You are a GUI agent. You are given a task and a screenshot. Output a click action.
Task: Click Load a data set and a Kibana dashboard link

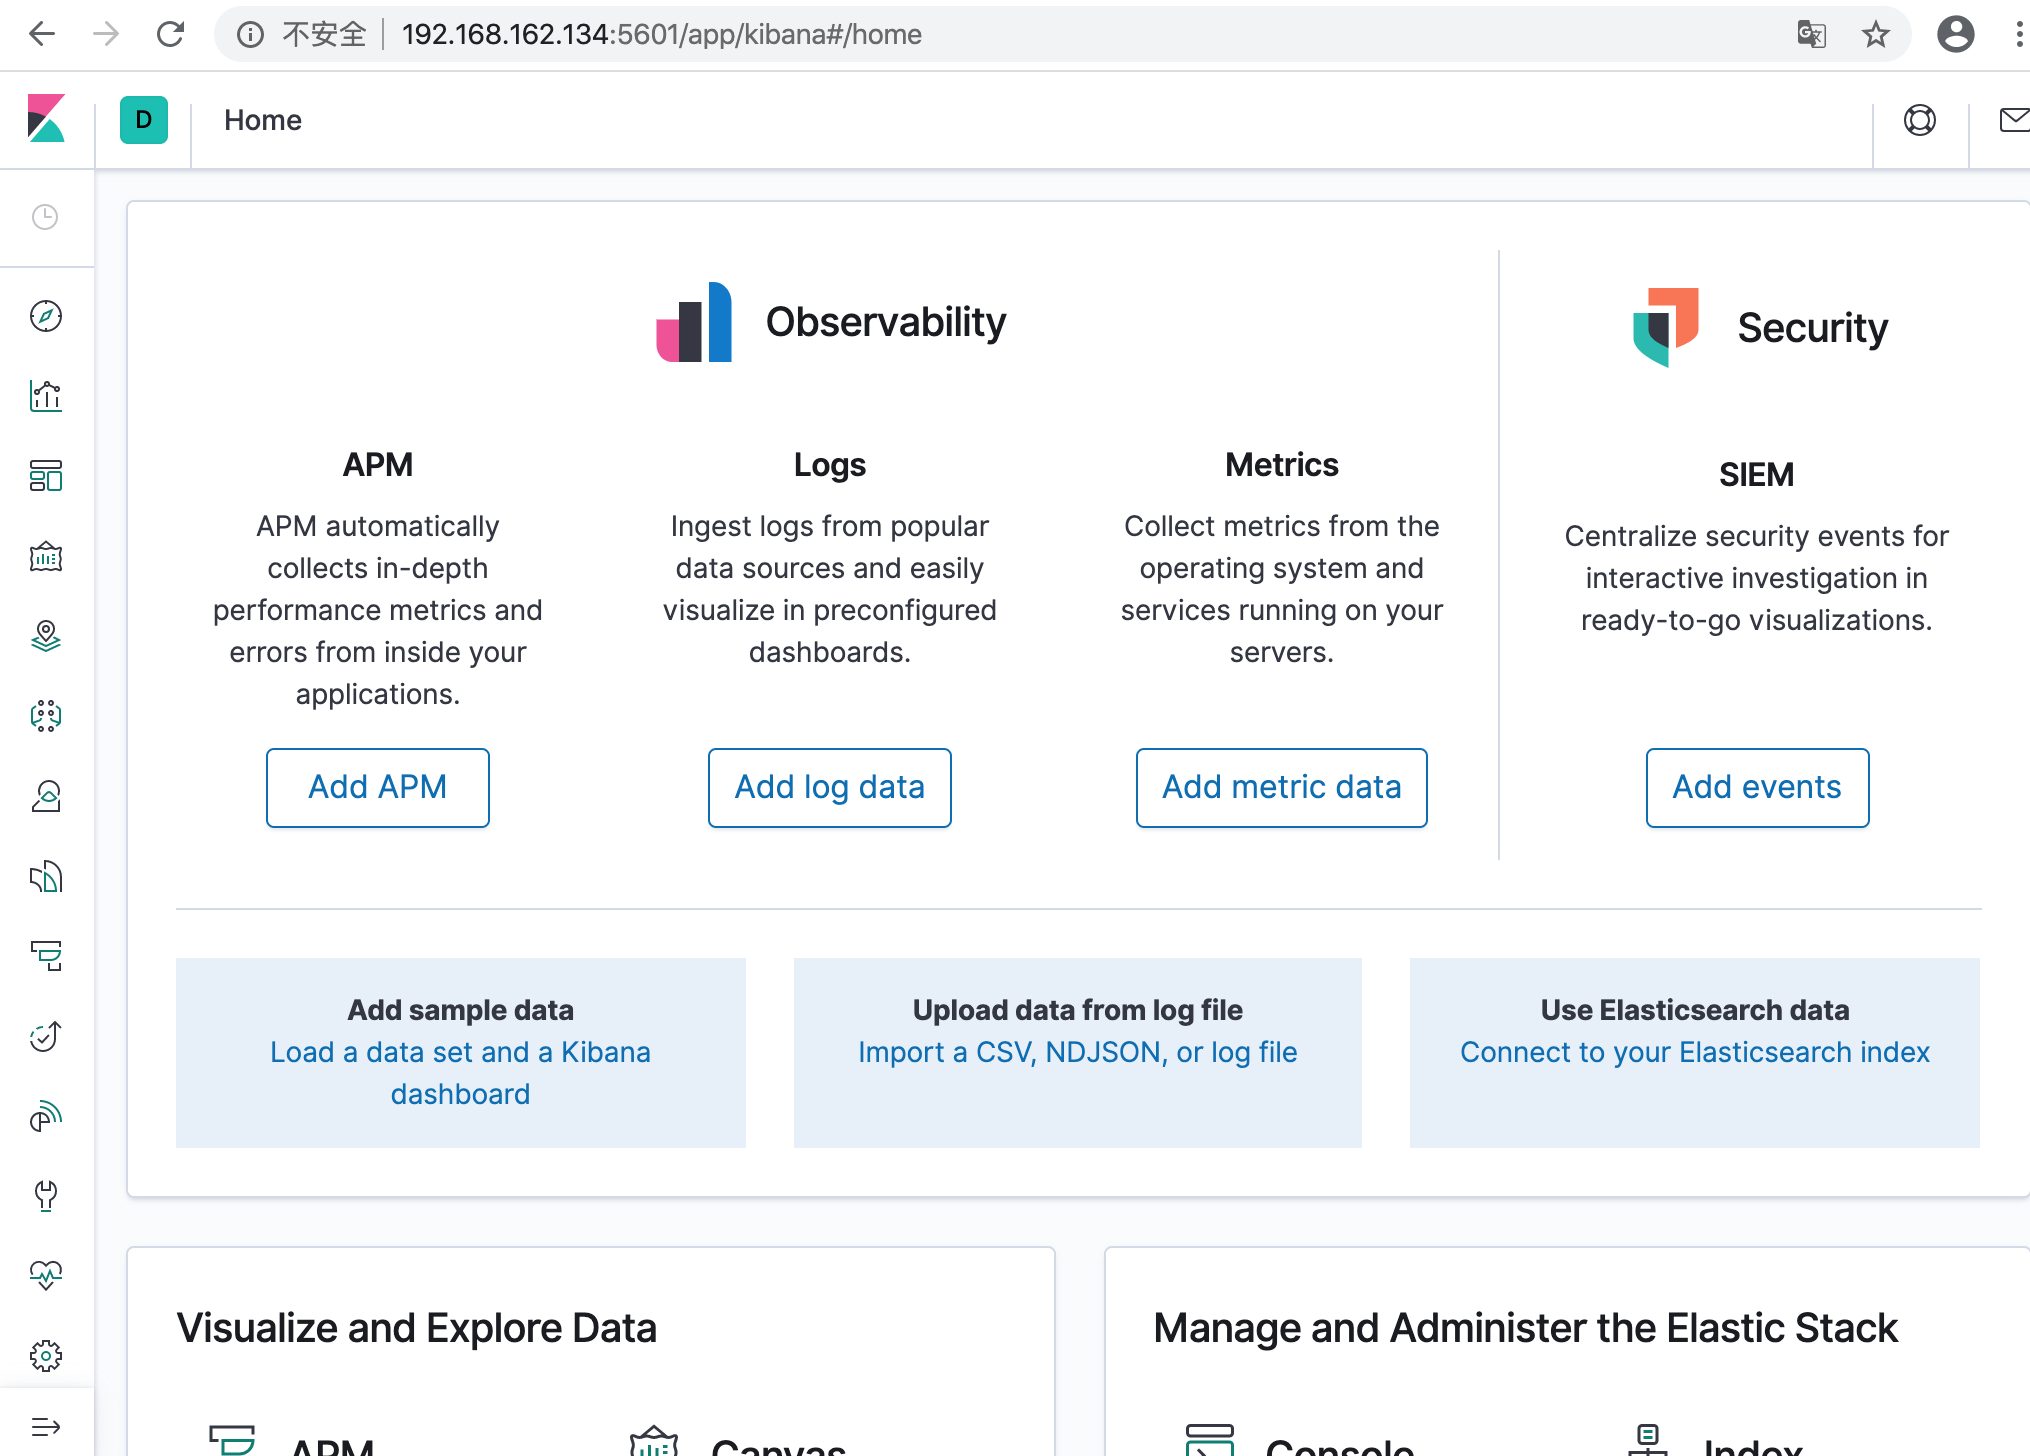point(461,1073)
